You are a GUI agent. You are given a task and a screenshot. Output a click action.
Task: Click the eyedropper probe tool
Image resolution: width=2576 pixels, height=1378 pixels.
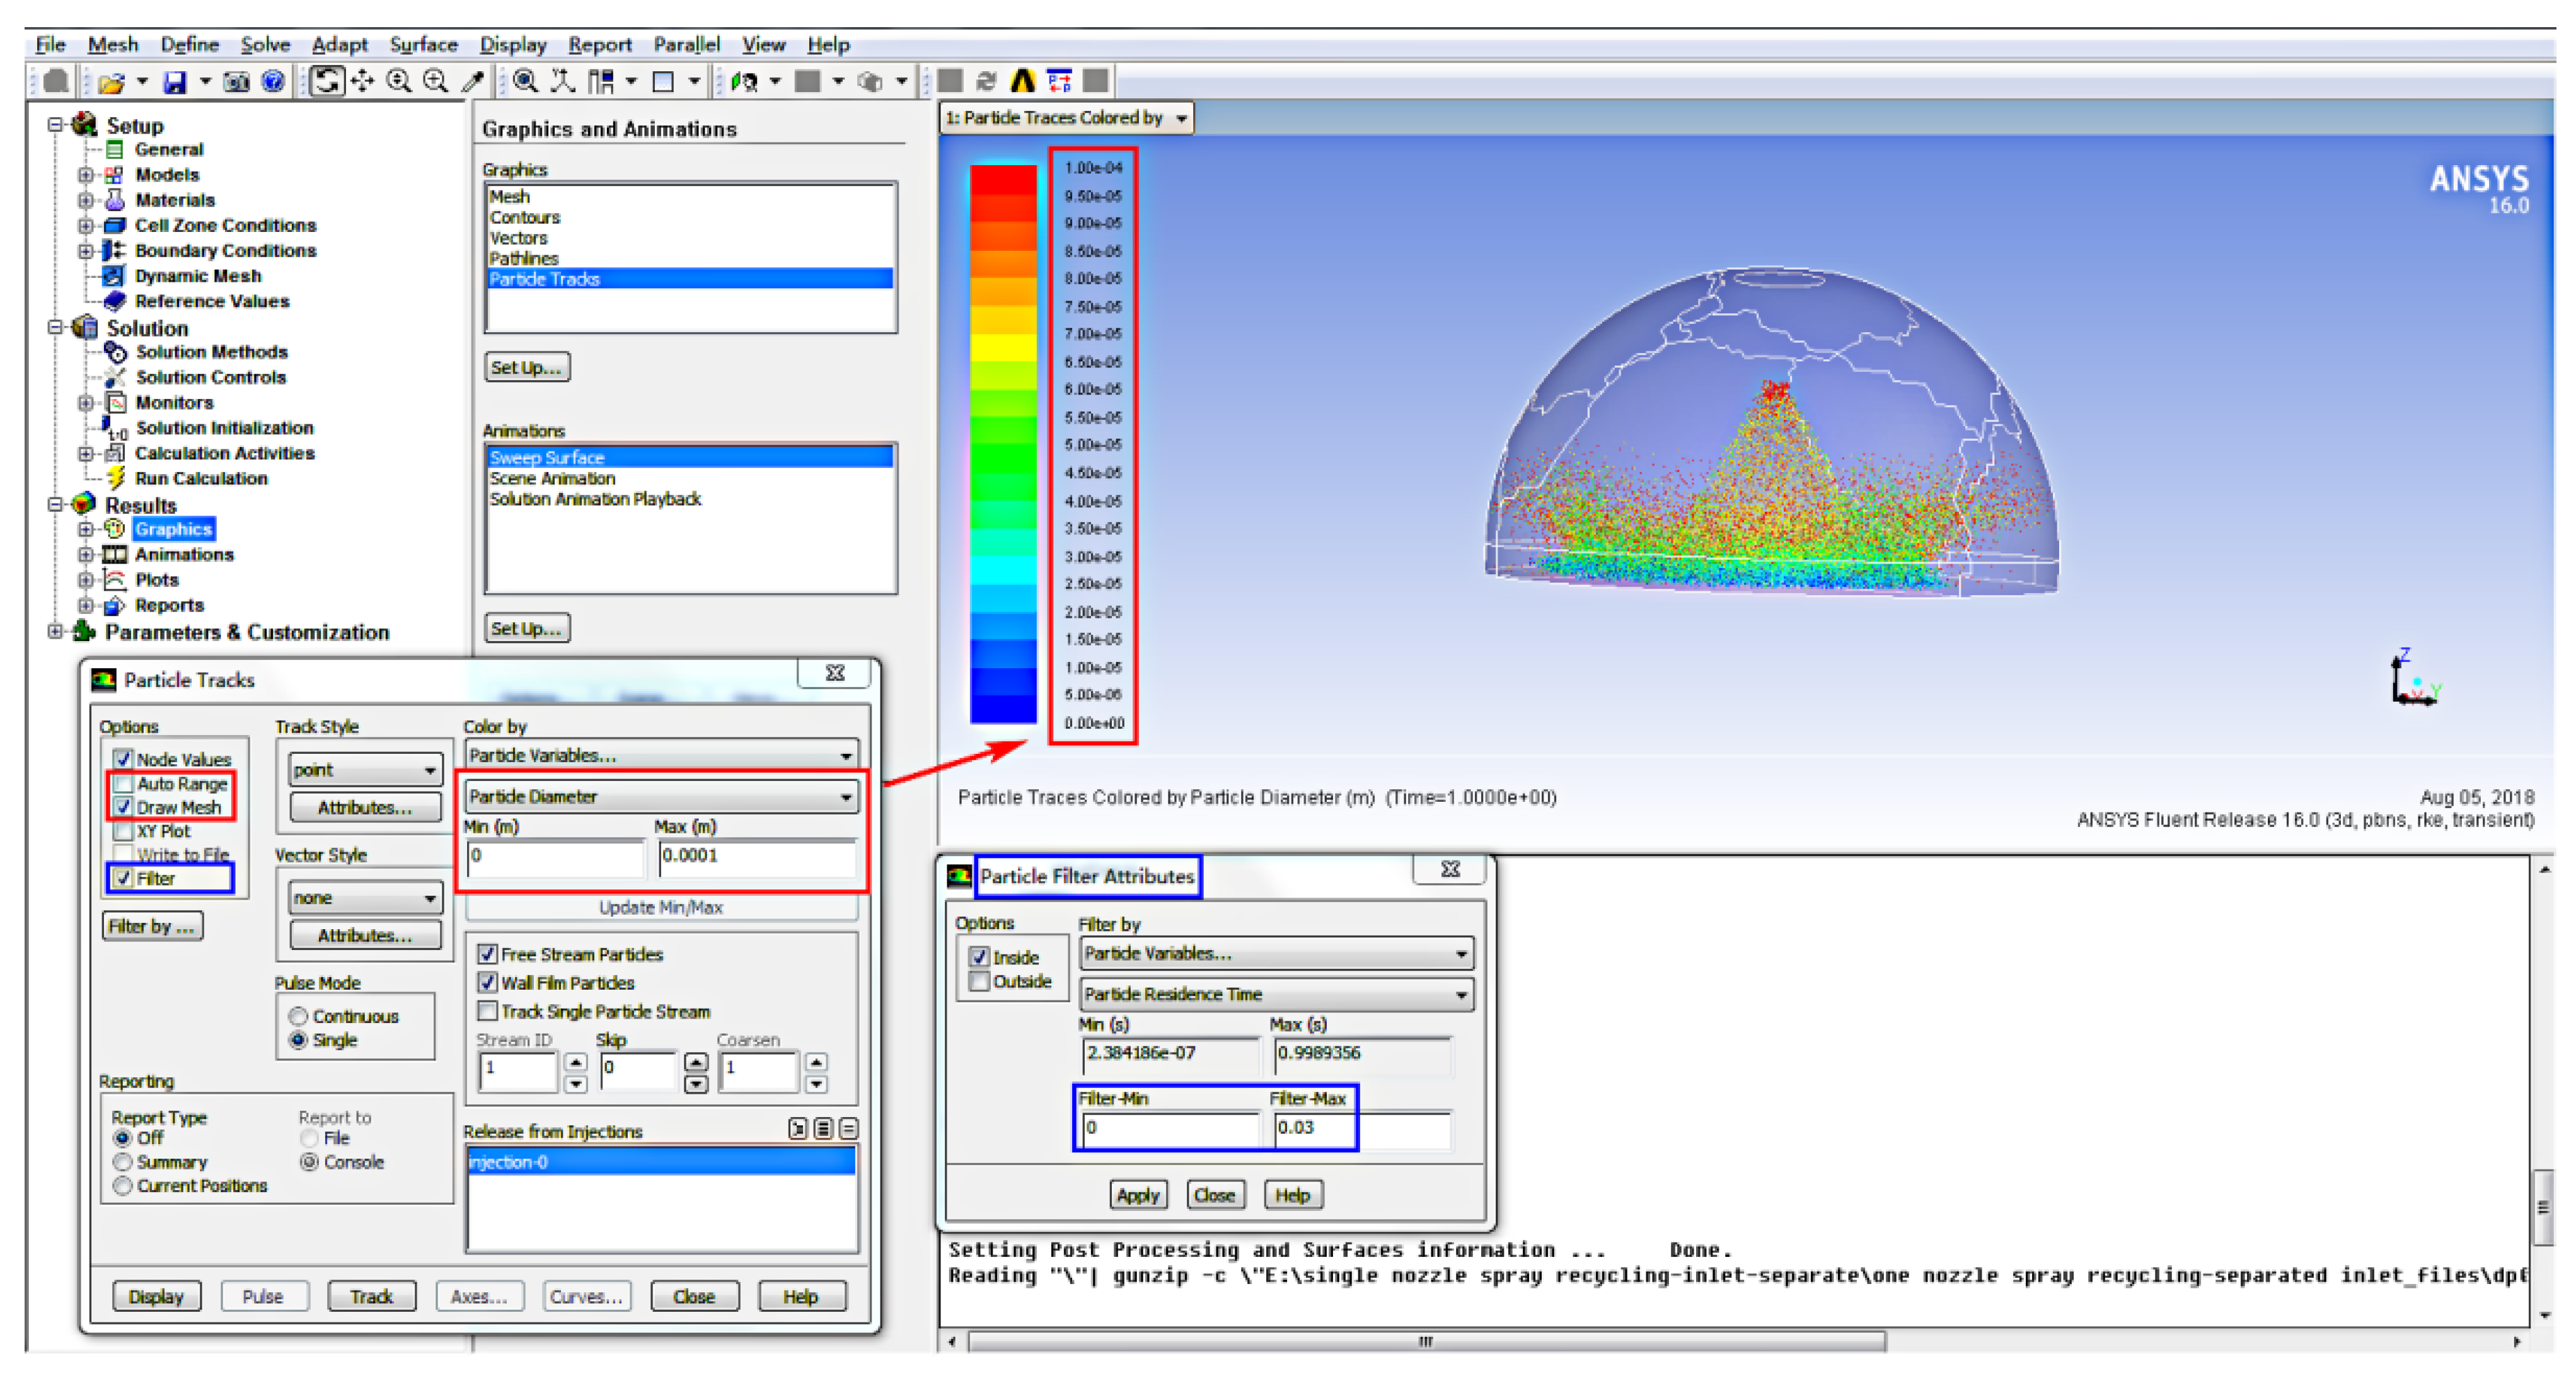472,82
